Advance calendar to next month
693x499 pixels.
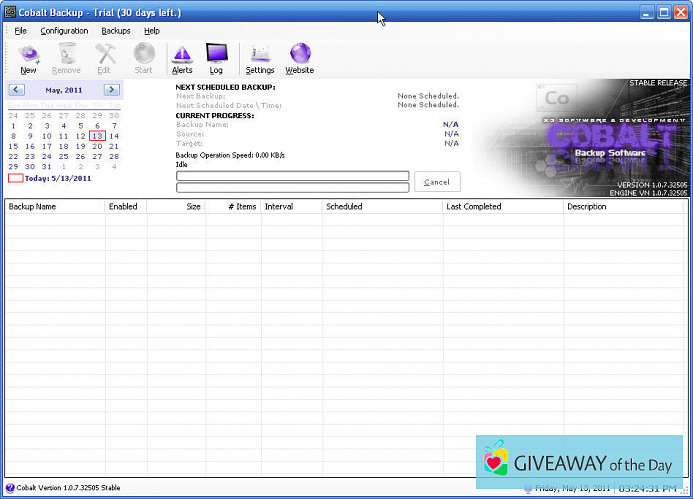click(112, 90)
